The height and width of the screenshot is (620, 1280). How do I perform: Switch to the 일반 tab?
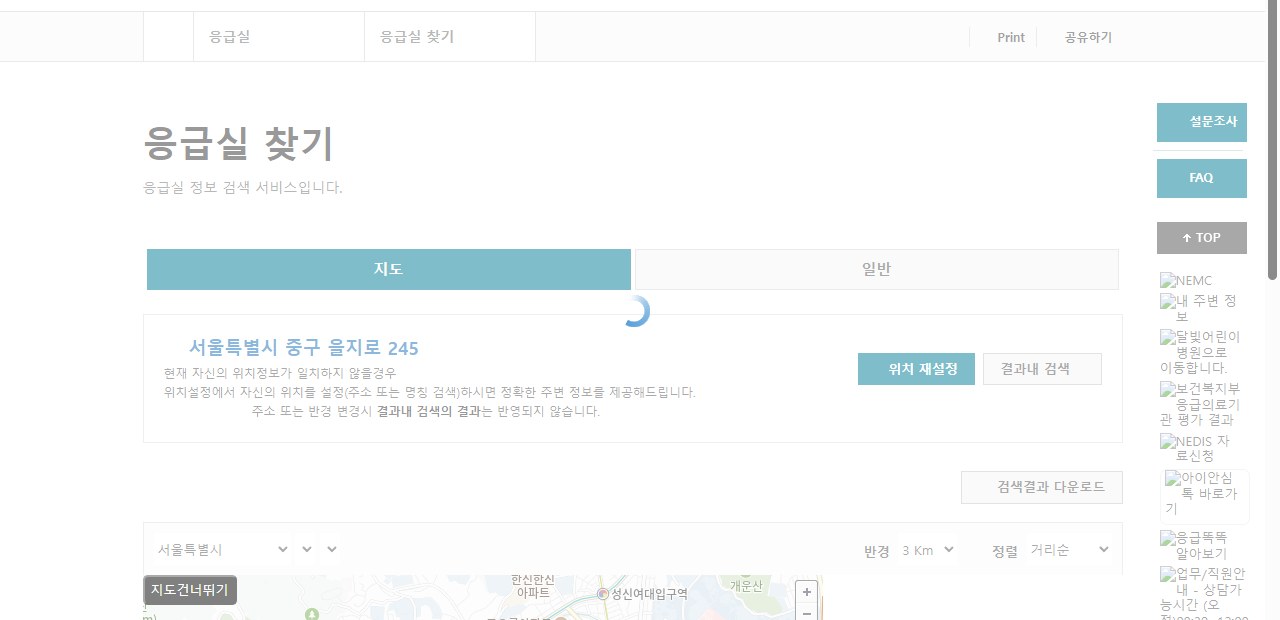[877, 269]
